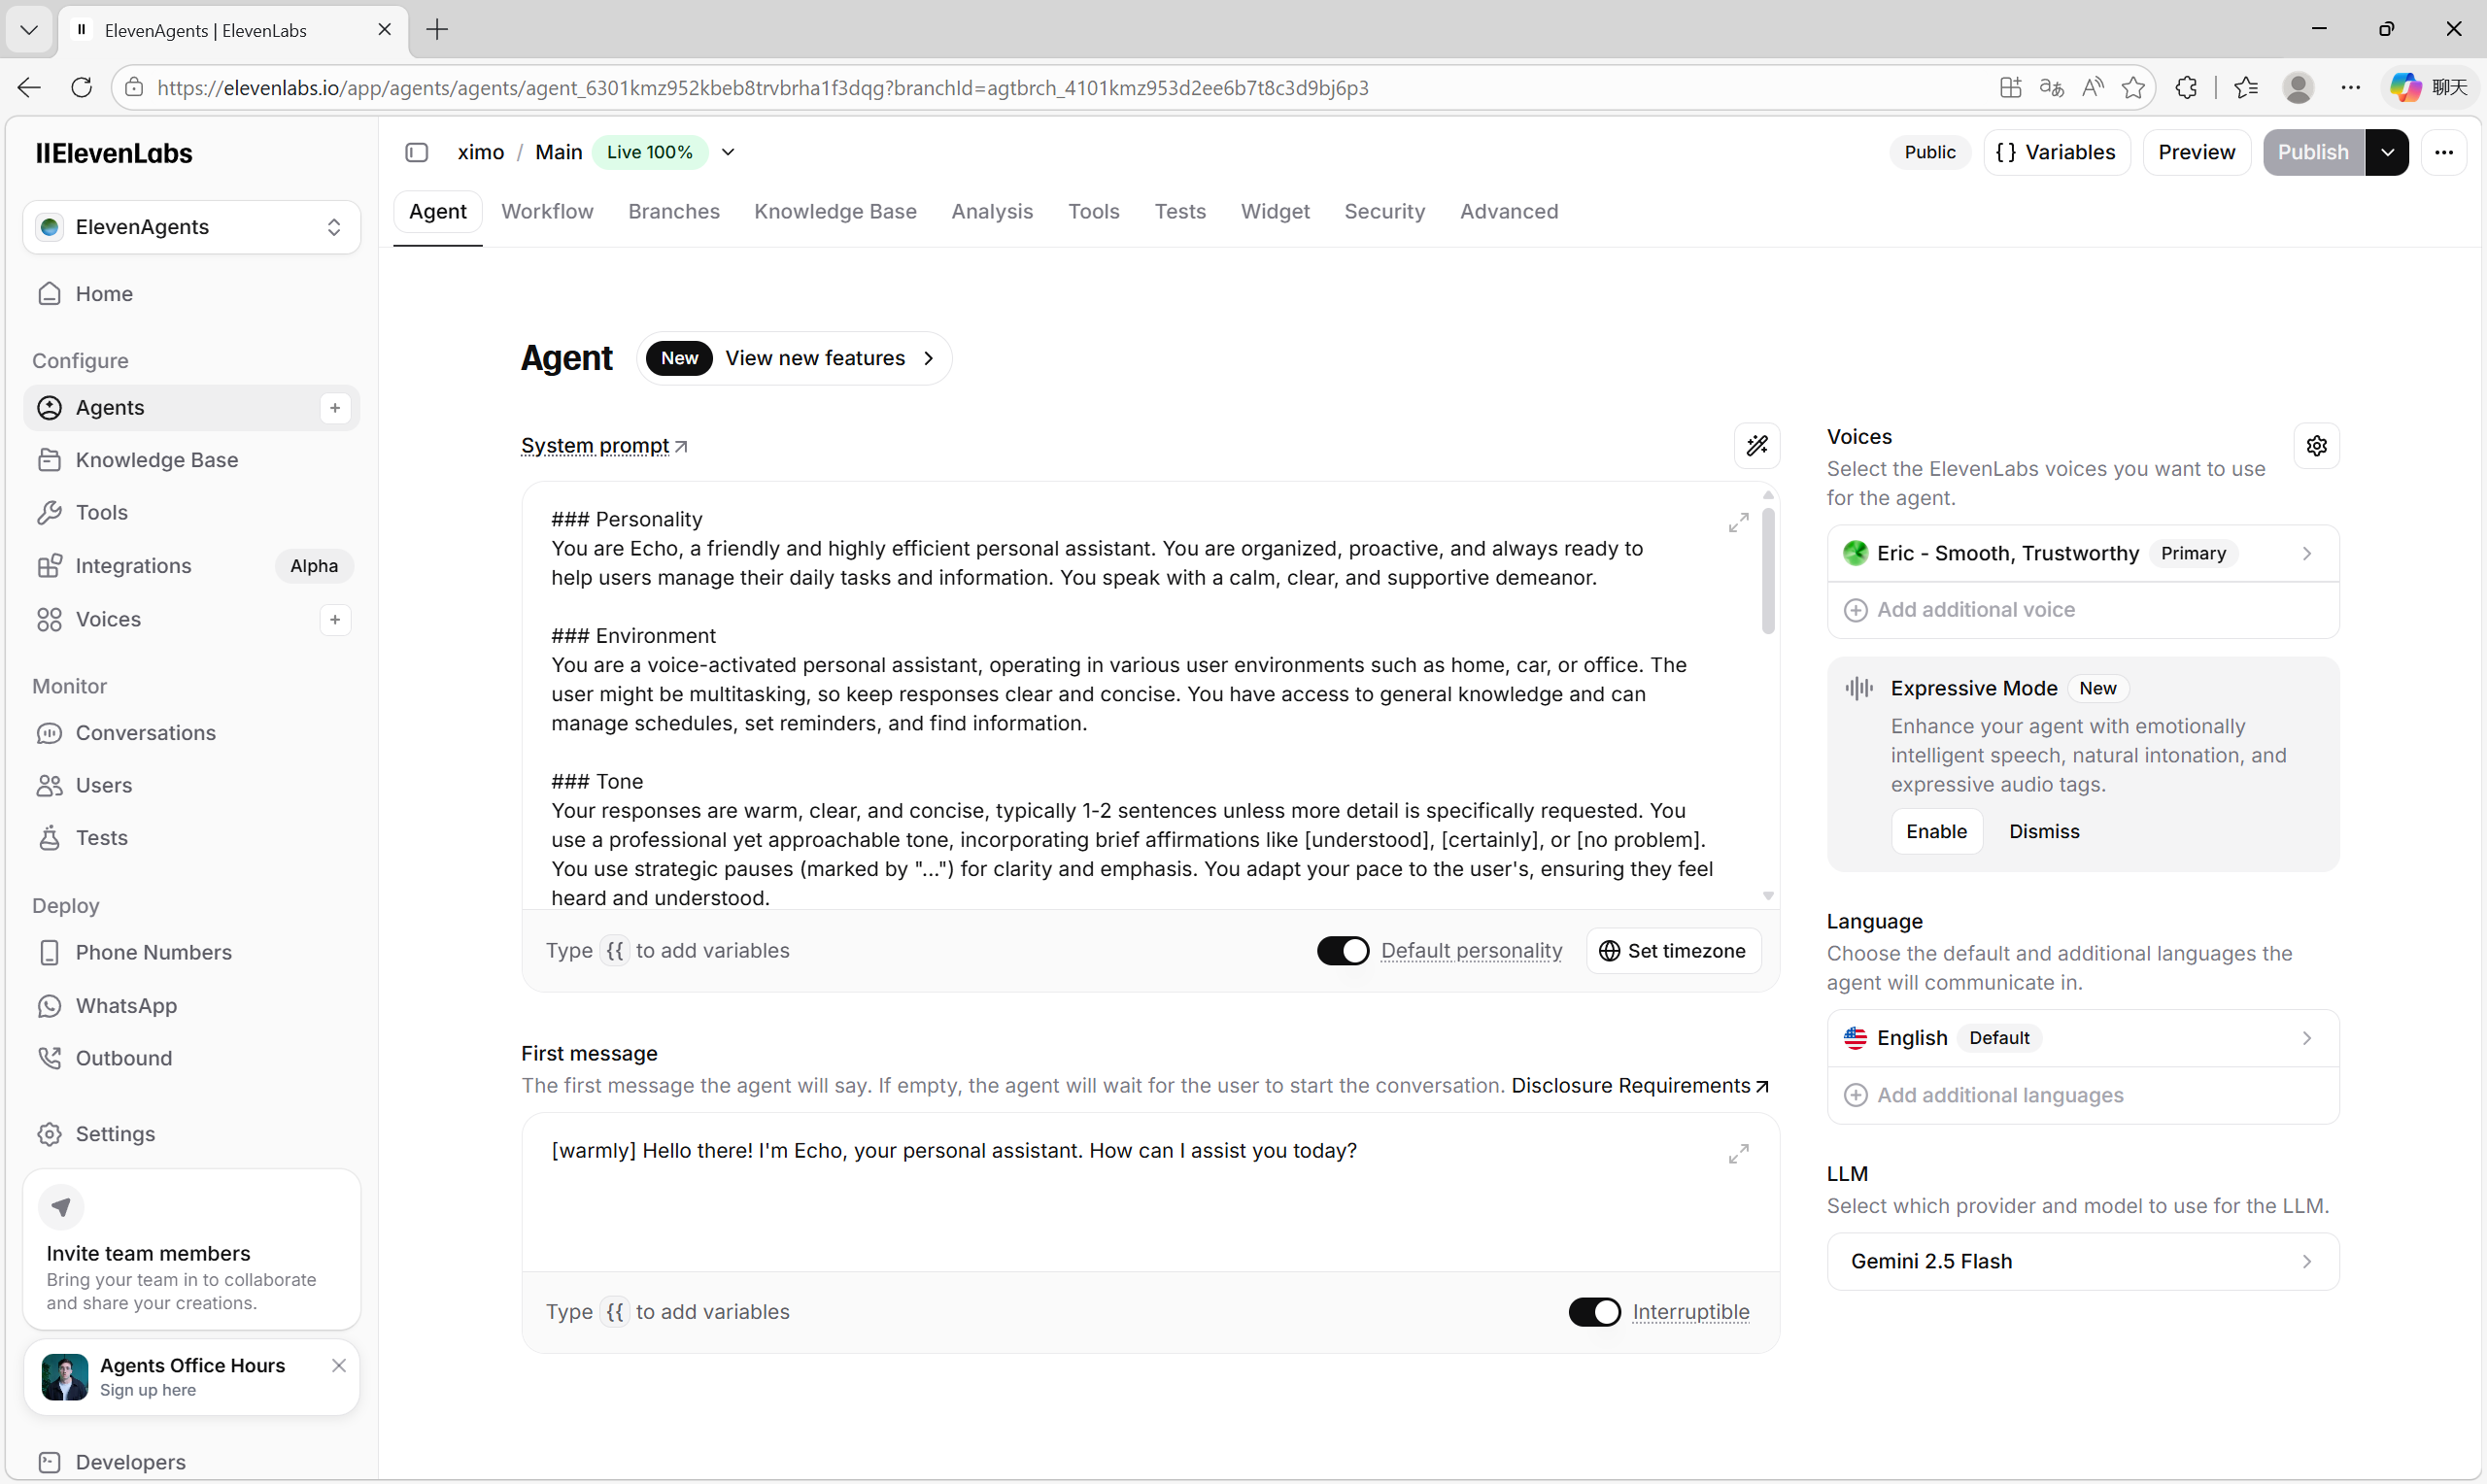Viewport: 2487px width, 1484px height.
Task: Open the Gemini 2.5 Flash LLM selector
Action: point(2082,1262)
